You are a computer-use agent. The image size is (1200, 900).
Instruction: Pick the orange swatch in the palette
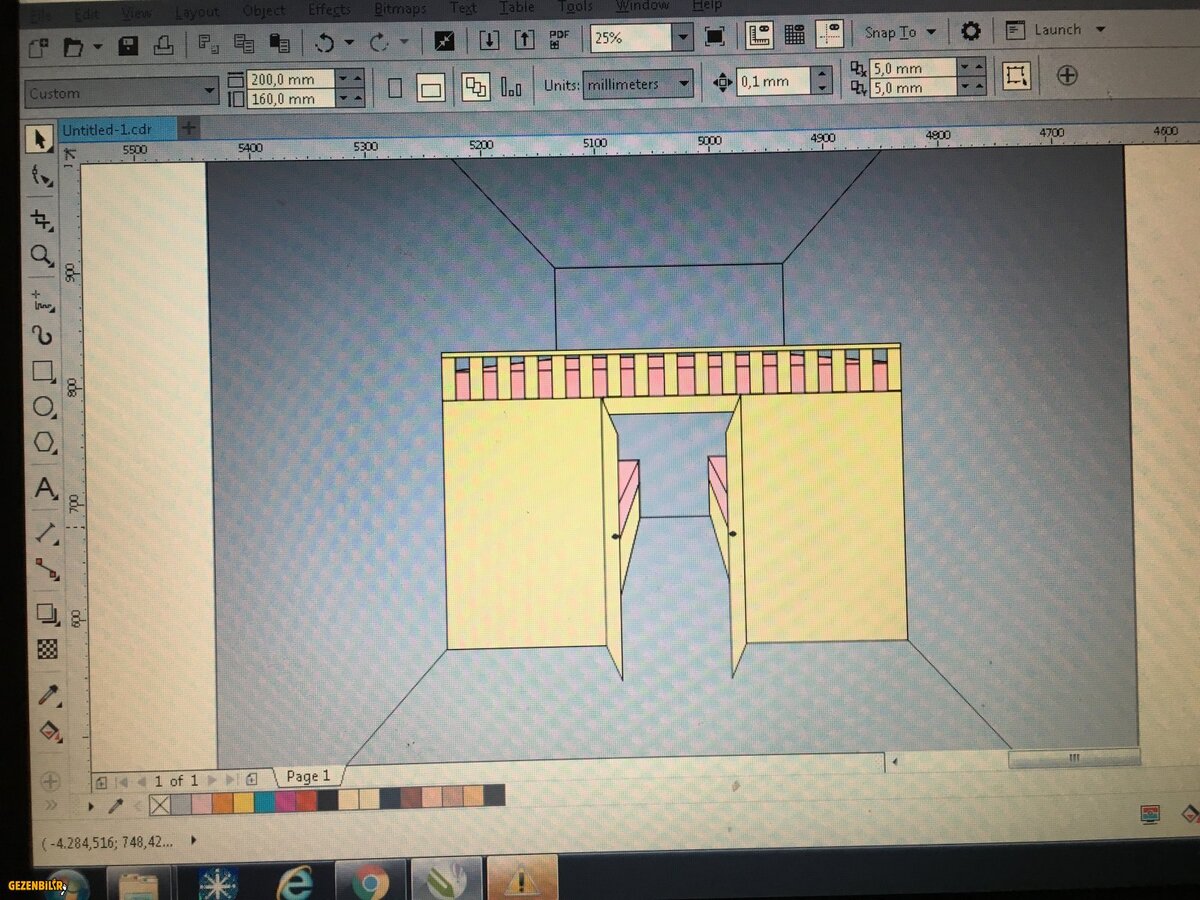[222, 800]
